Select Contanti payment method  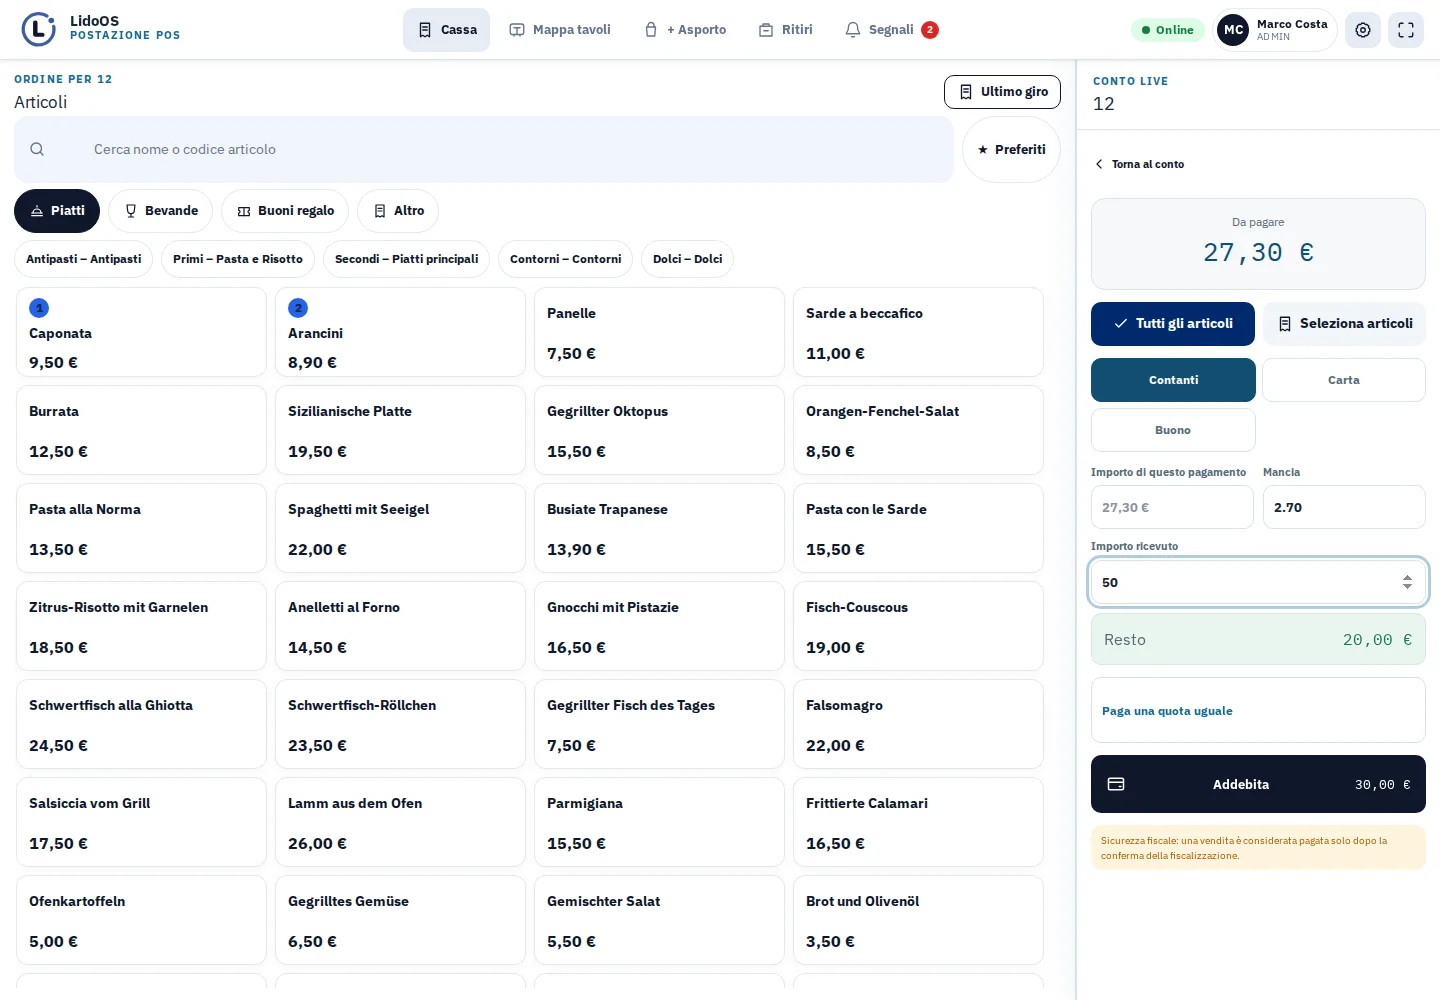coord(1173,380)
